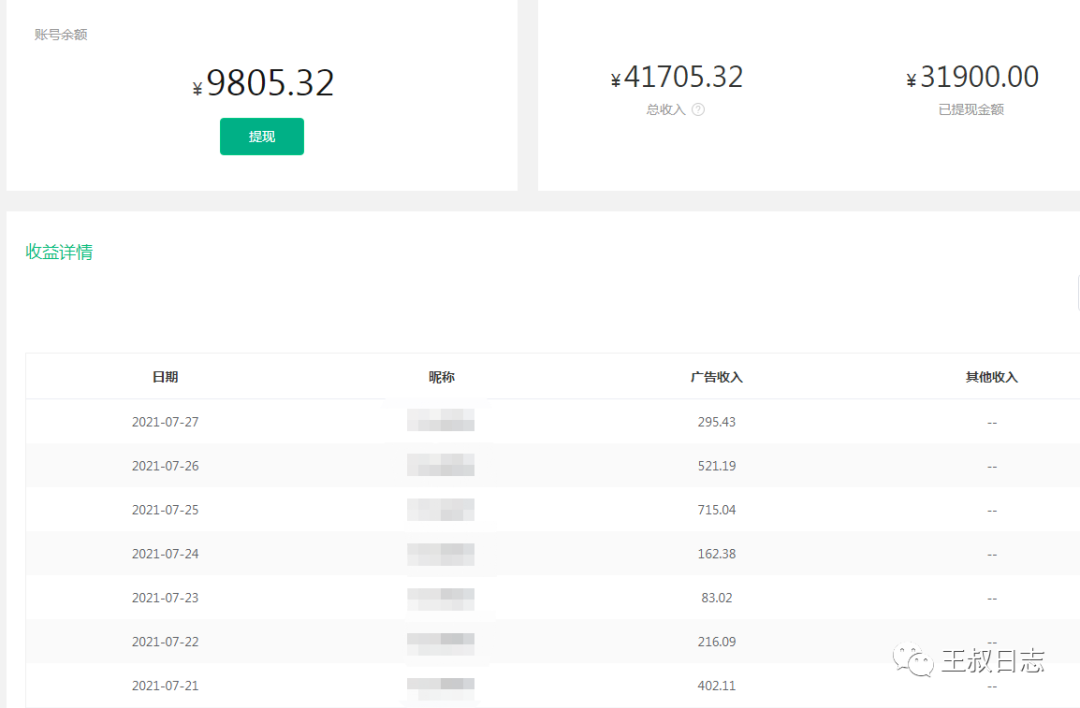Click ad income value 83.02
1080x708 pixels.
click(x=716, y=598)
